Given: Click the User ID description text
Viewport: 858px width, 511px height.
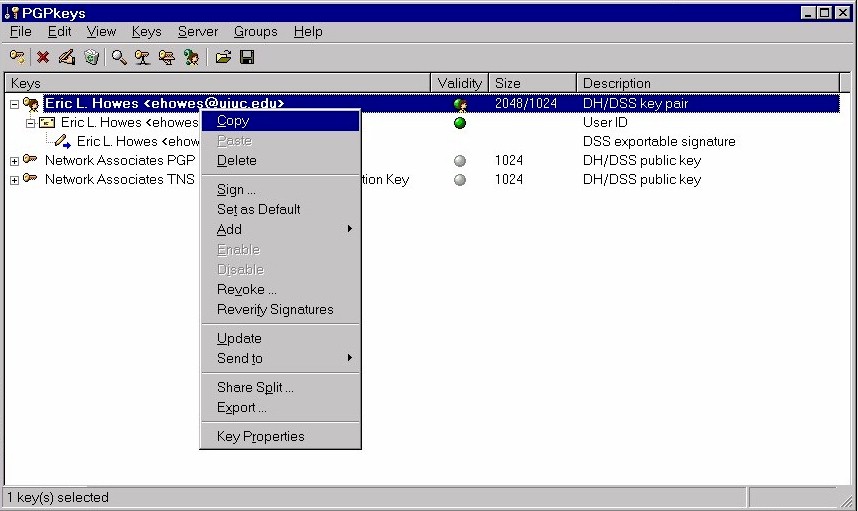Looking at the screenshot, I should 605,123.
